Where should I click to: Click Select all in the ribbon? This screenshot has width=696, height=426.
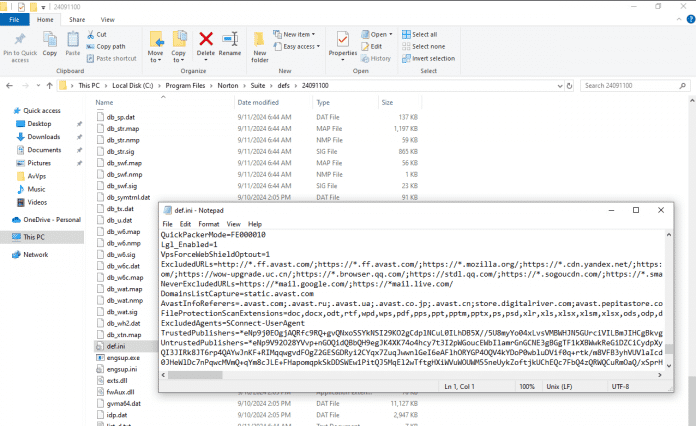425,34
